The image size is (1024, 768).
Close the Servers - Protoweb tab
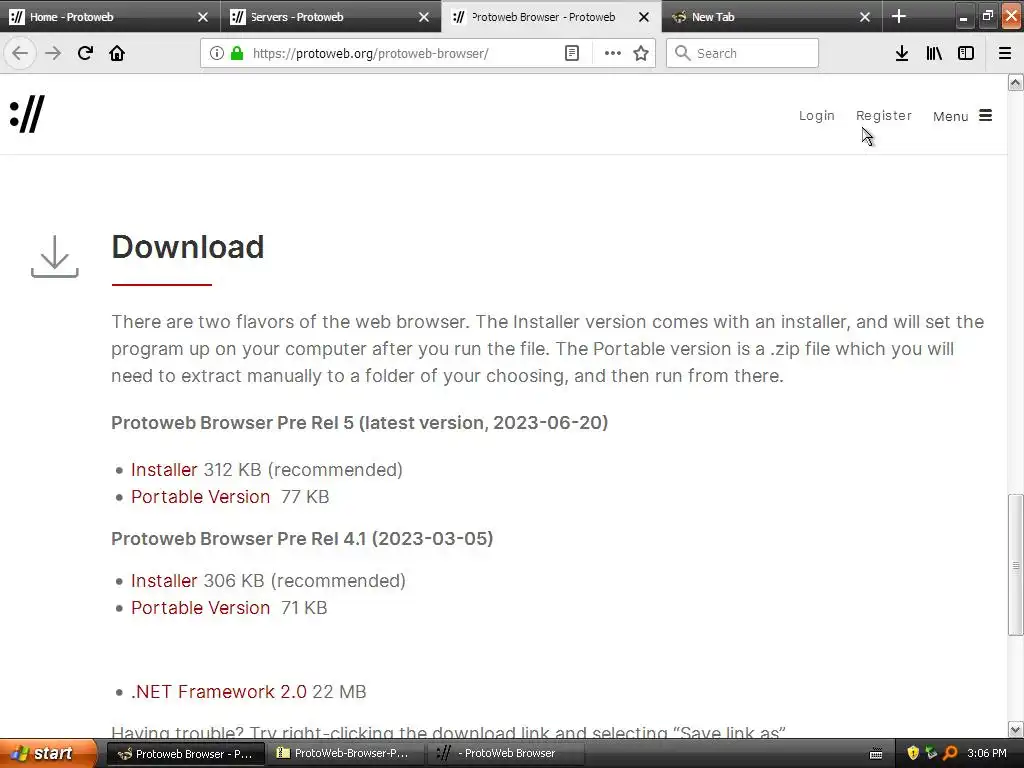(x=424, y=17)
